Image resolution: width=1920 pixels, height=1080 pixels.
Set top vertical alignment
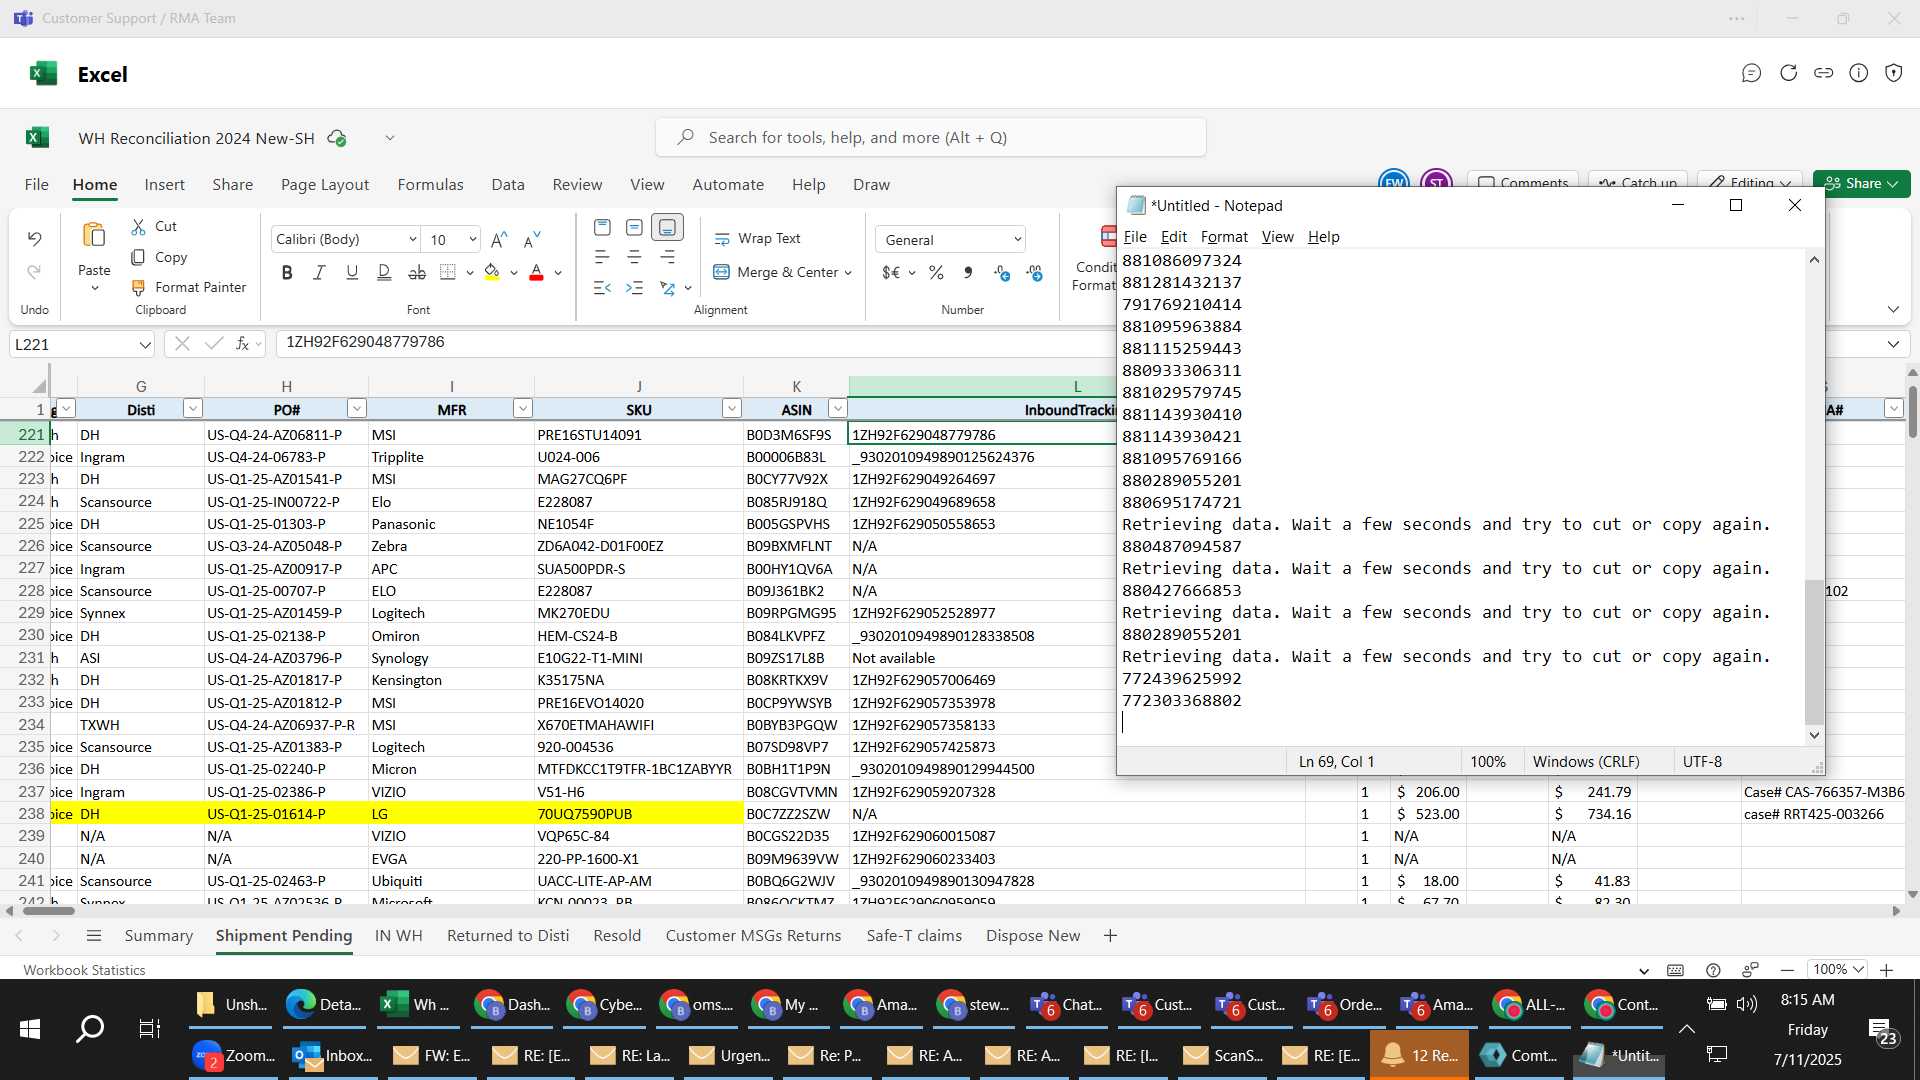click(x=602, y=228)
